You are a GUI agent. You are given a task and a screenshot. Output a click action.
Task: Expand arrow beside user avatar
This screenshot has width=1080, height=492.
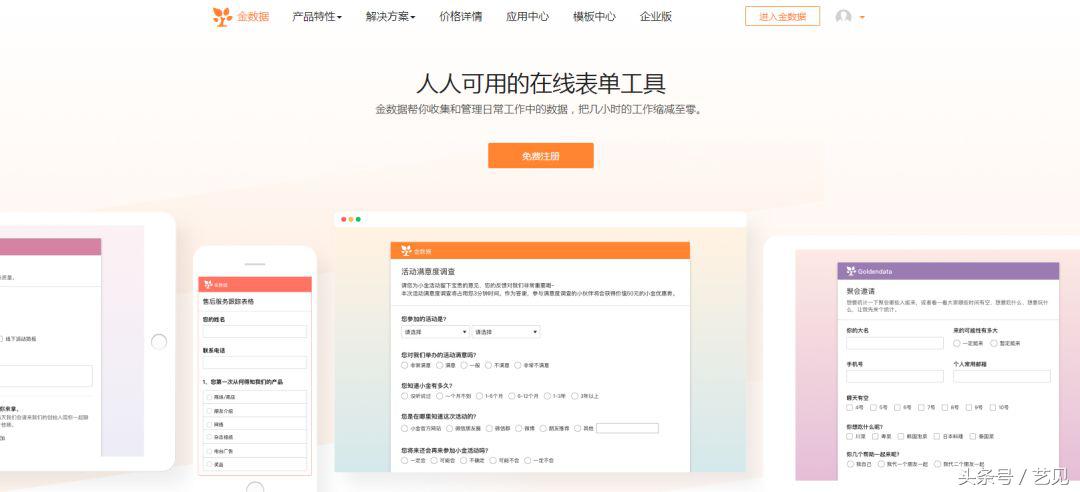click(x=862, y=17)
